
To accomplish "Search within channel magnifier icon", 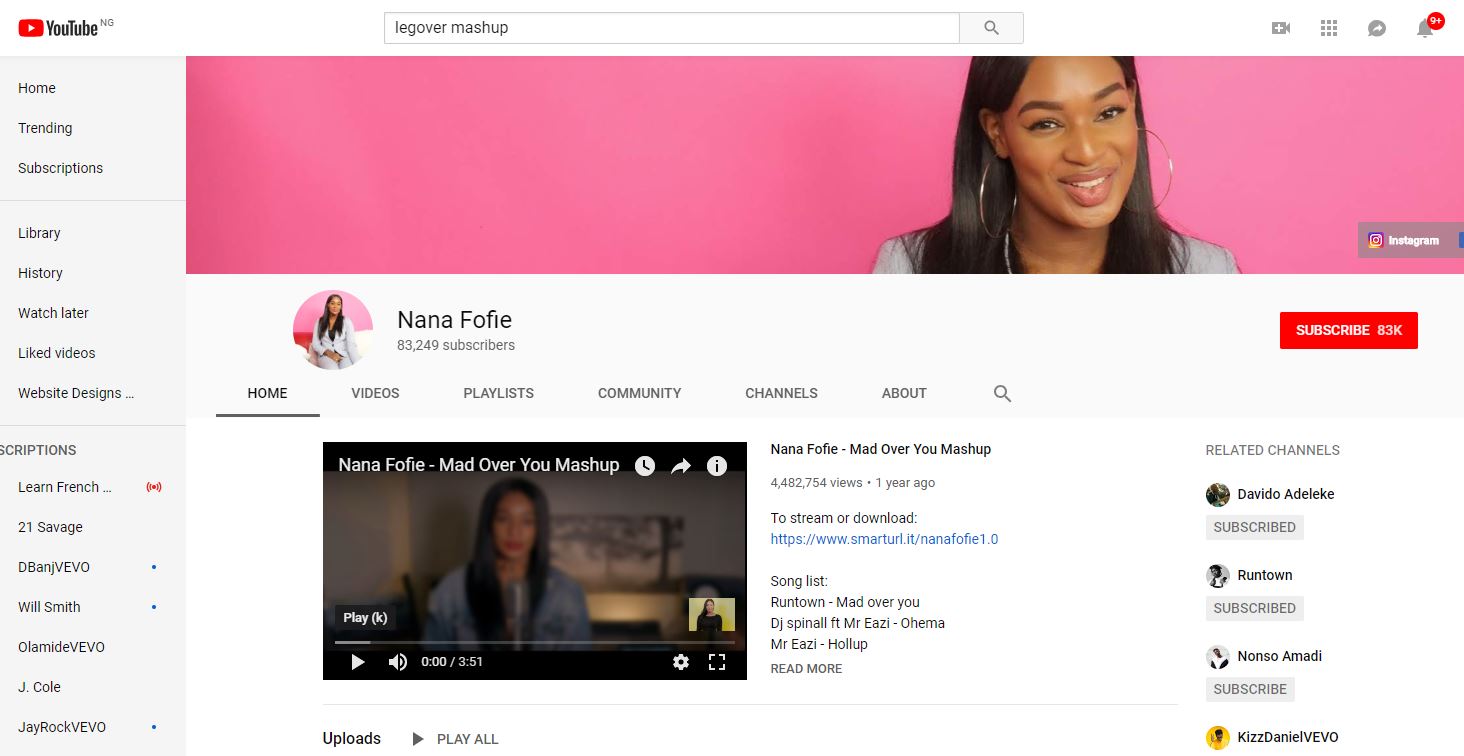I will point(1002,393).
